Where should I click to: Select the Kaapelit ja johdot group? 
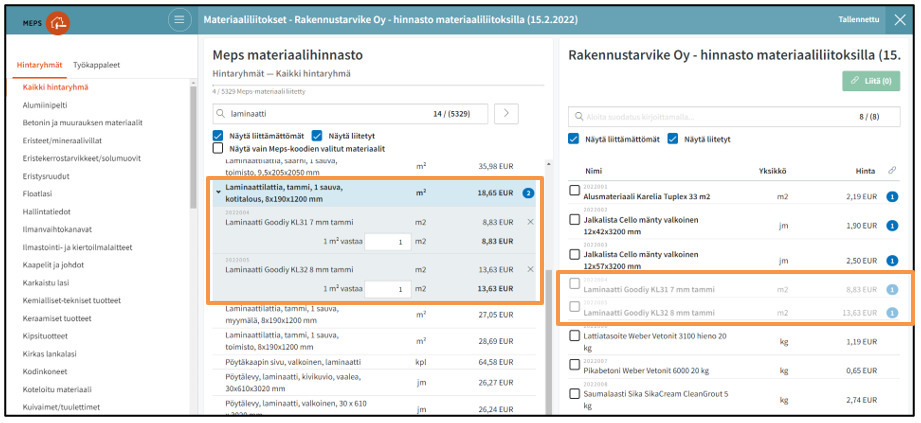tap(53, 265)
